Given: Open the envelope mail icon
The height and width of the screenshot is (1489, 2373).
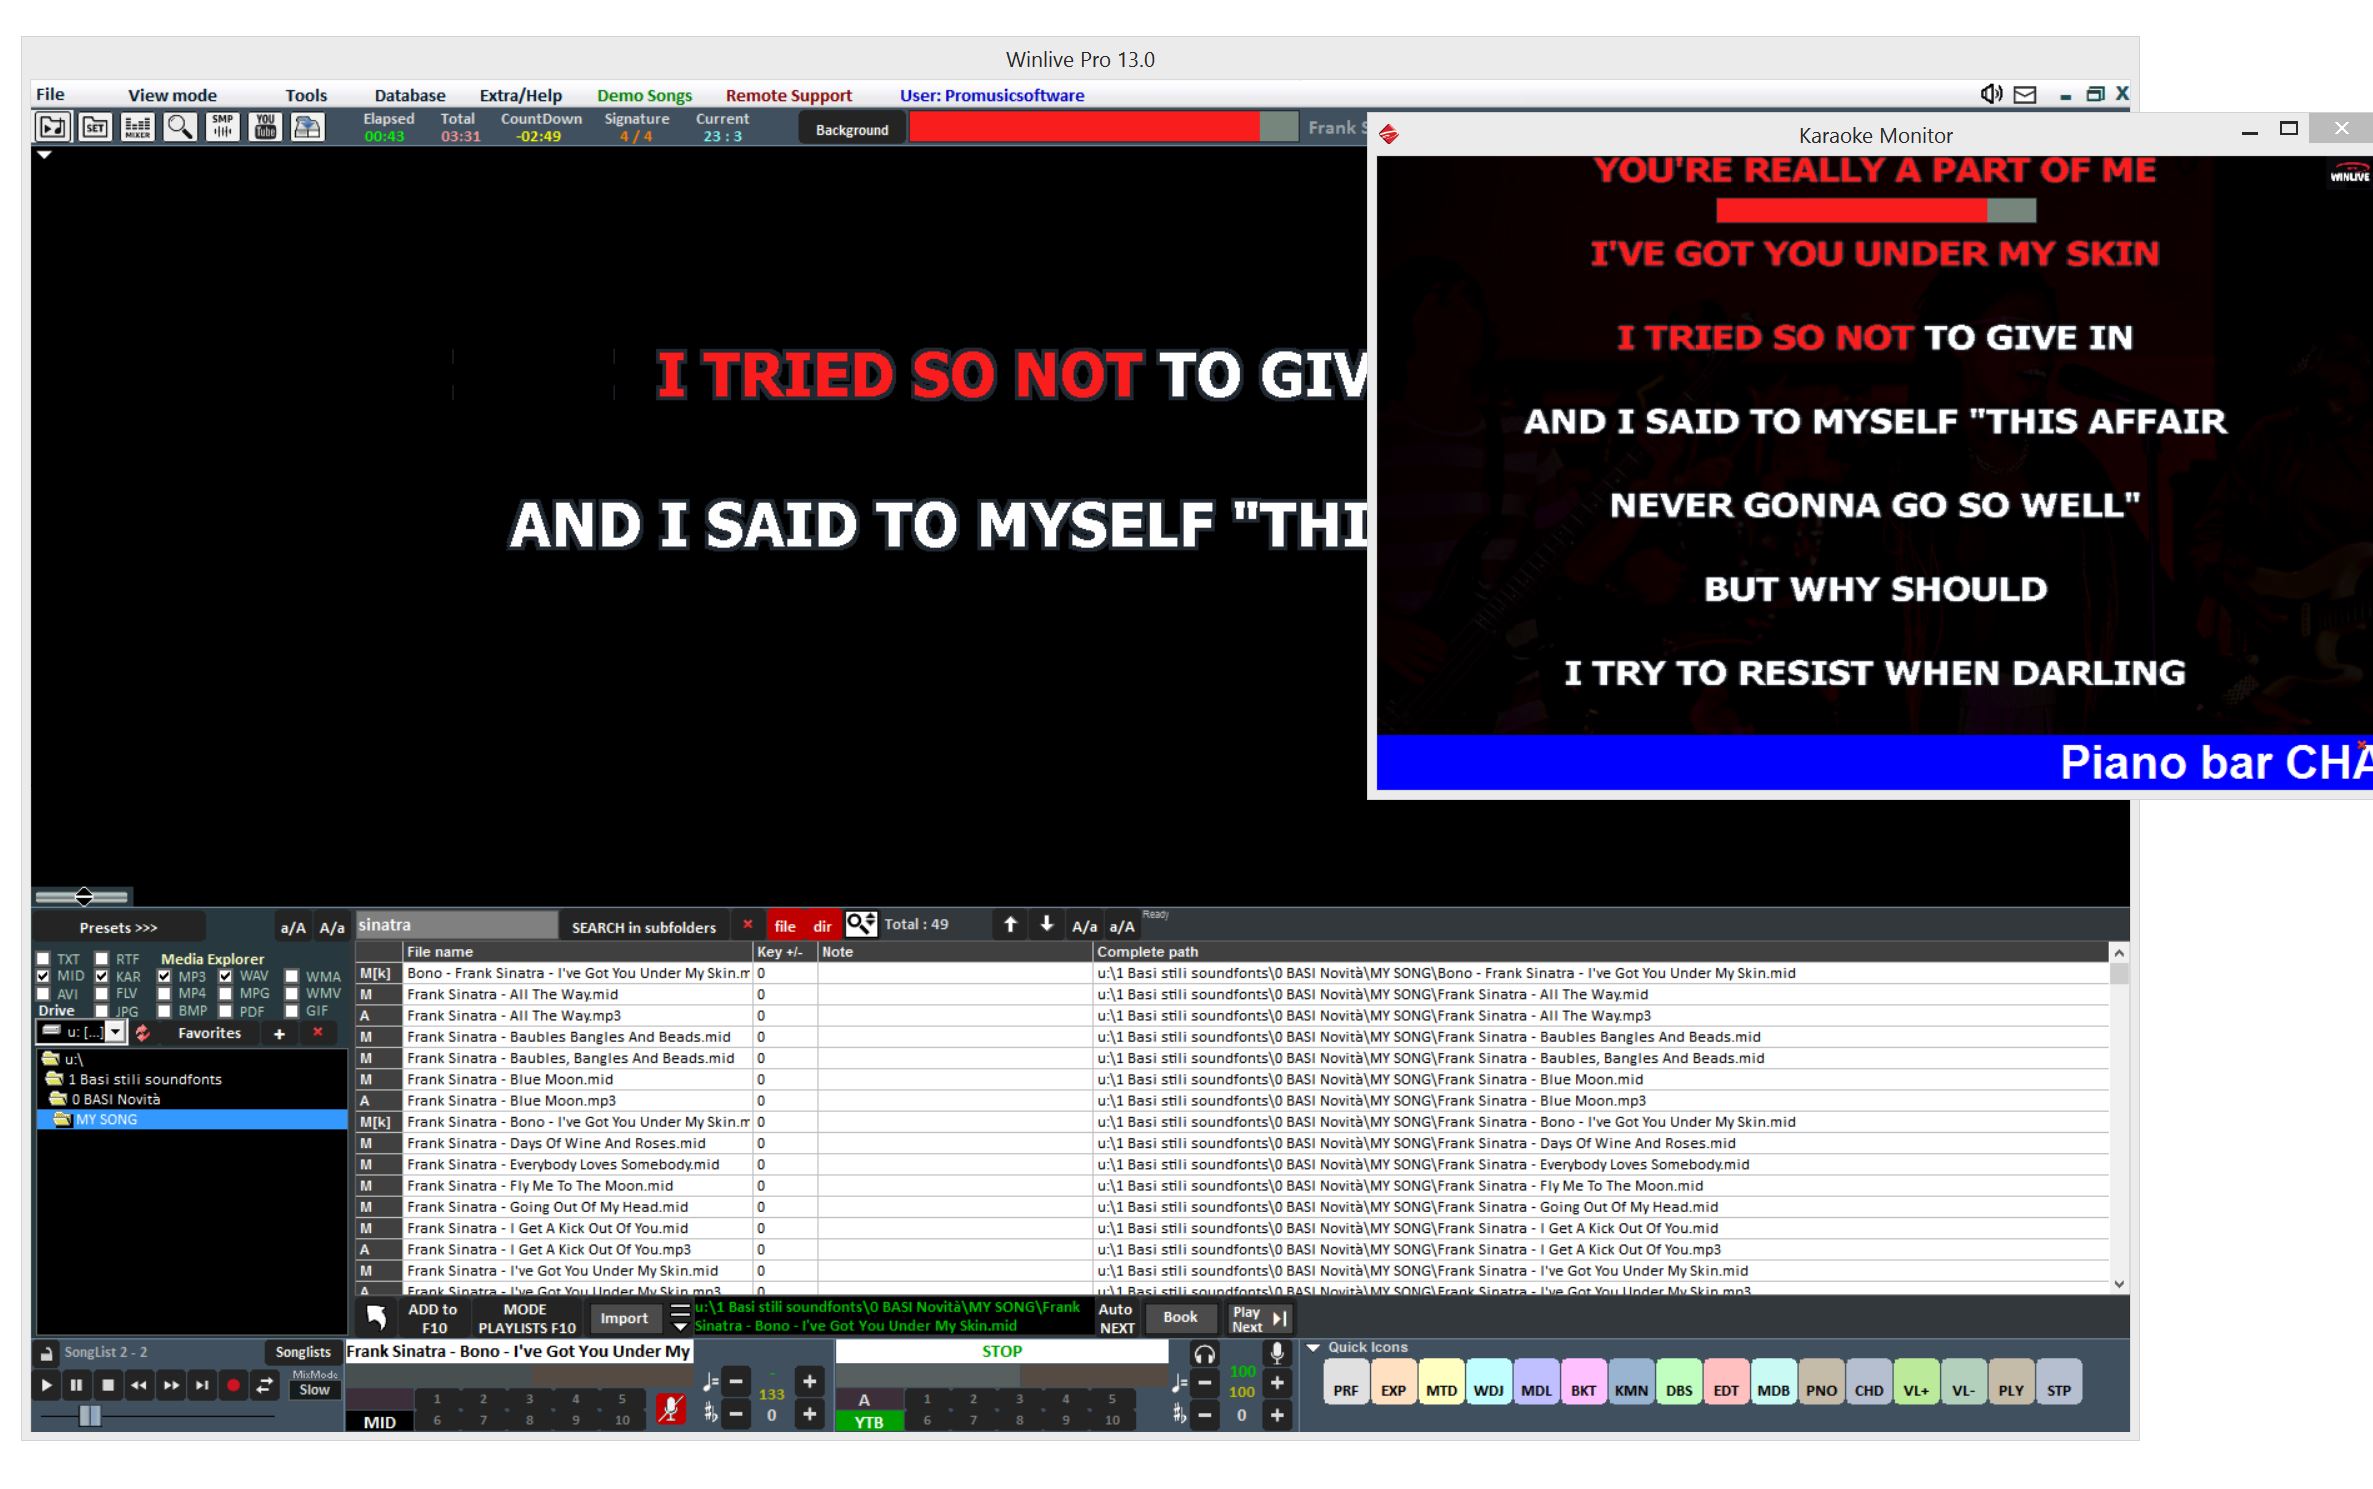Looking at the screenshot, I should tap(2025, 95).
